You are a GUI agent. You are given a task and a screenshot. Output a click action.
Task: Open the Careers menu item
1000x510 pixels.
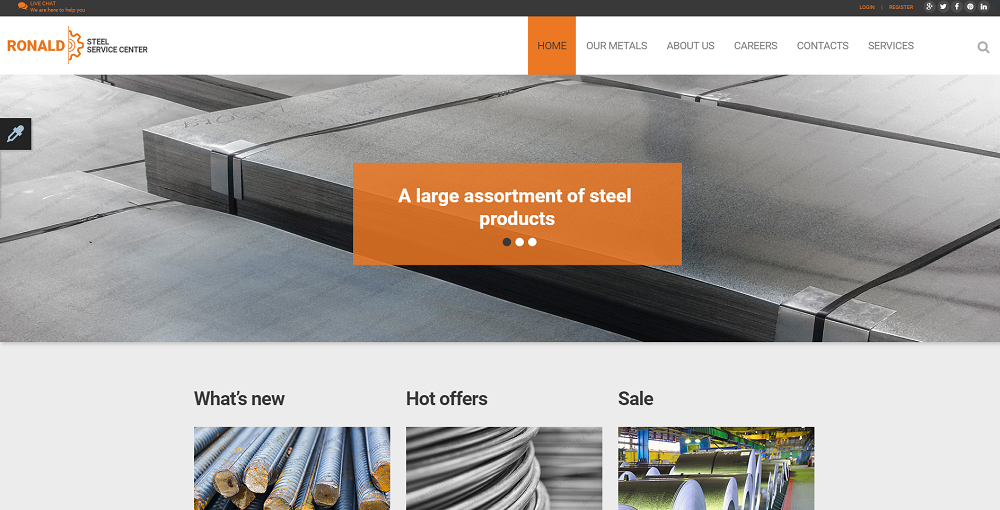756,46
